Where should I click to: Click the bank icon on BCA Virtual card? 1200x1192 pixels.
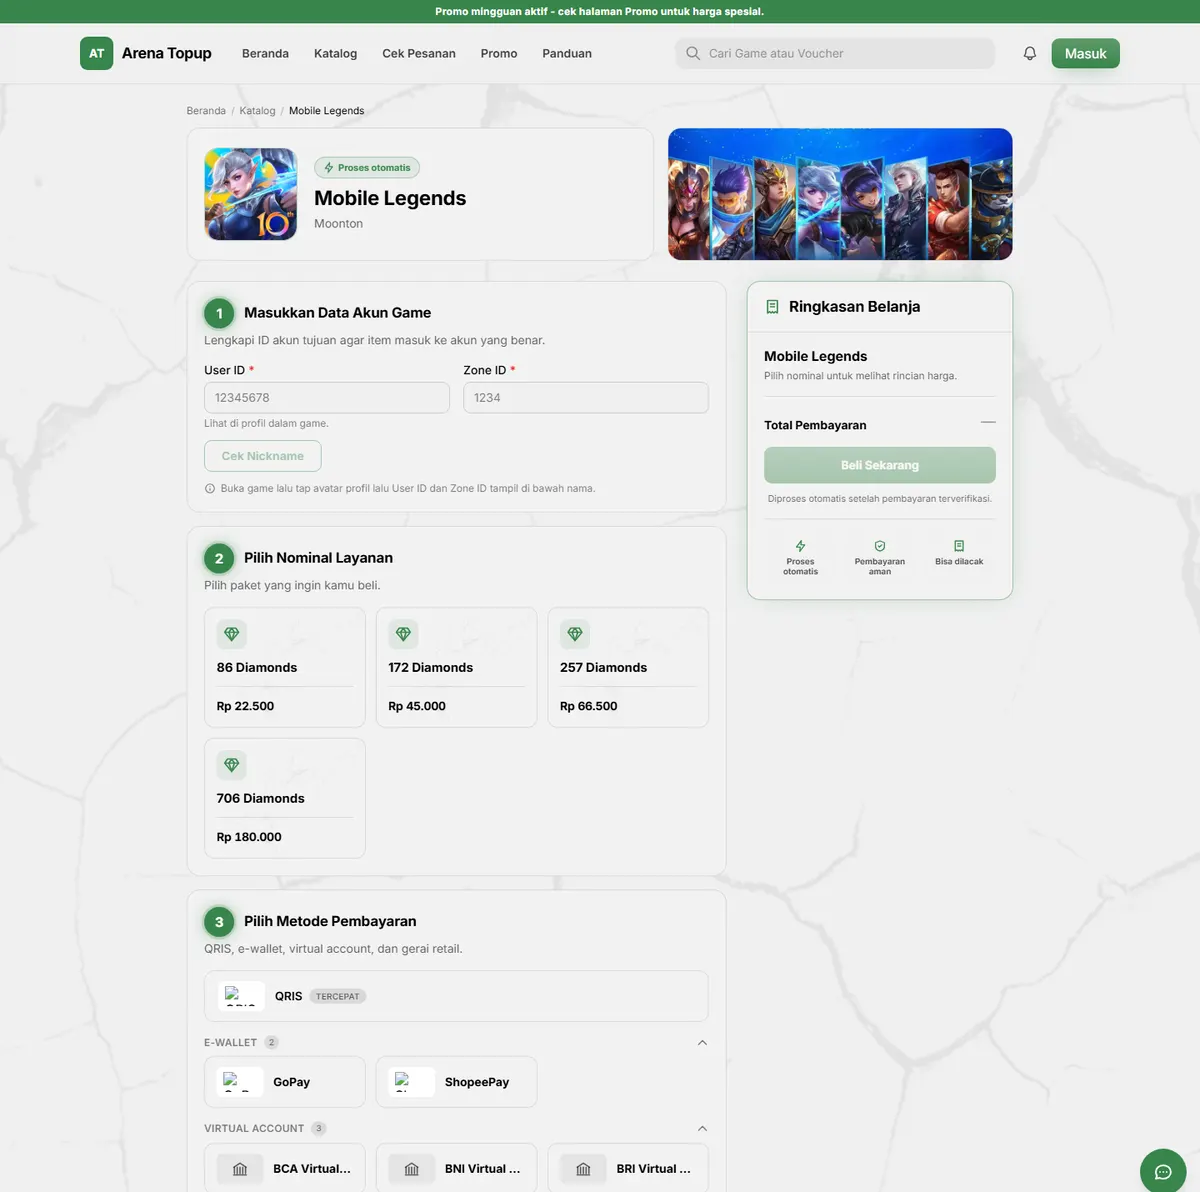point(240,1169)
